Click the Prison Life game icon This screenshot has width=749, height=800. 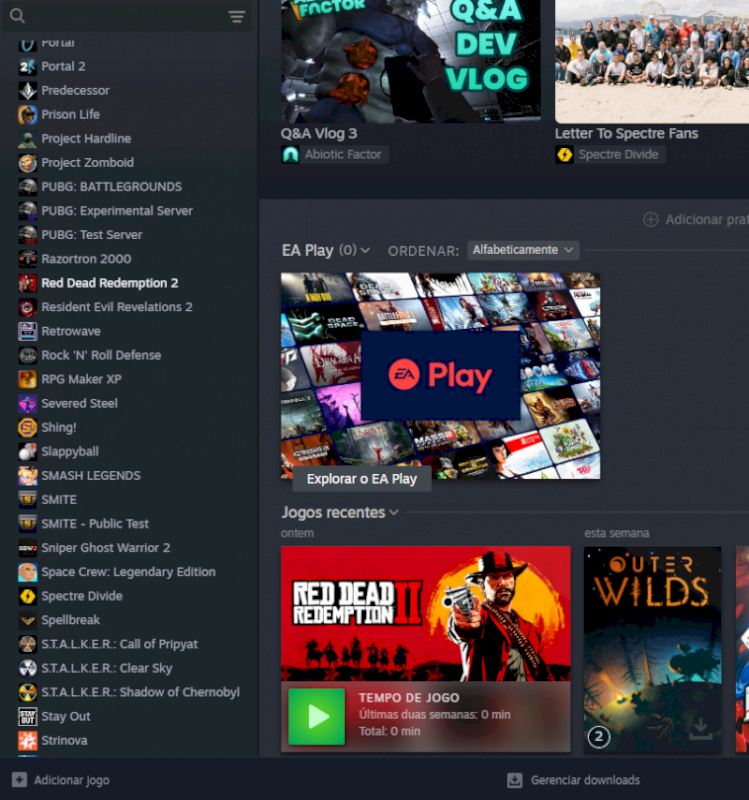28,114
